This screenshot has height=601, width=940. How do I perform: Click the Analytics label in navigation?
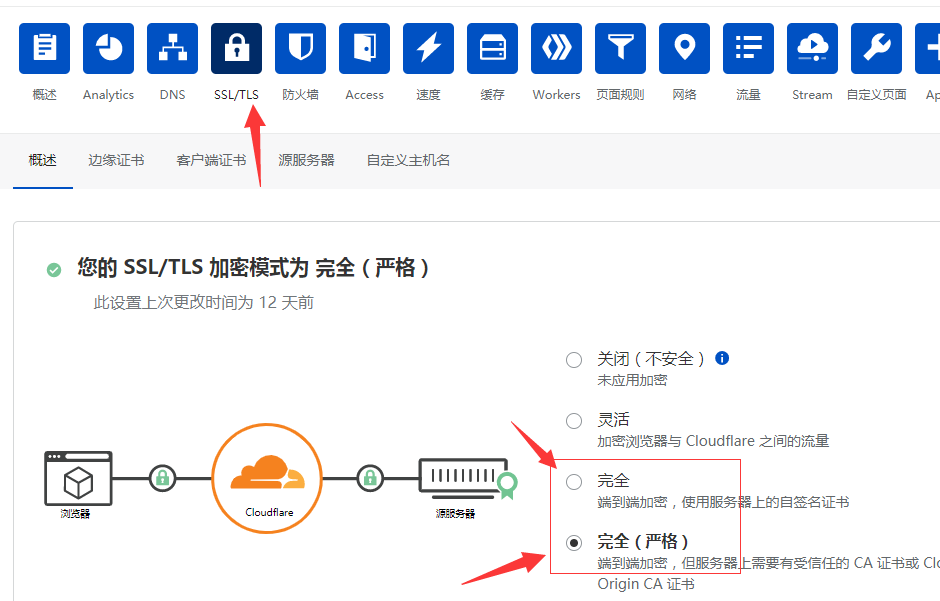(109, 95)
